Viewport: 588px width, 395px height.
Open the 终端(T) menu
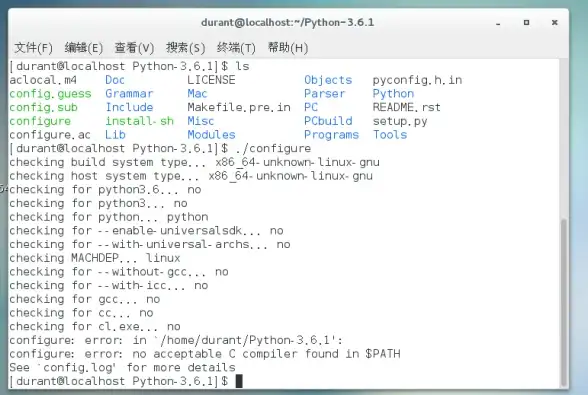(x=236, y=48)
